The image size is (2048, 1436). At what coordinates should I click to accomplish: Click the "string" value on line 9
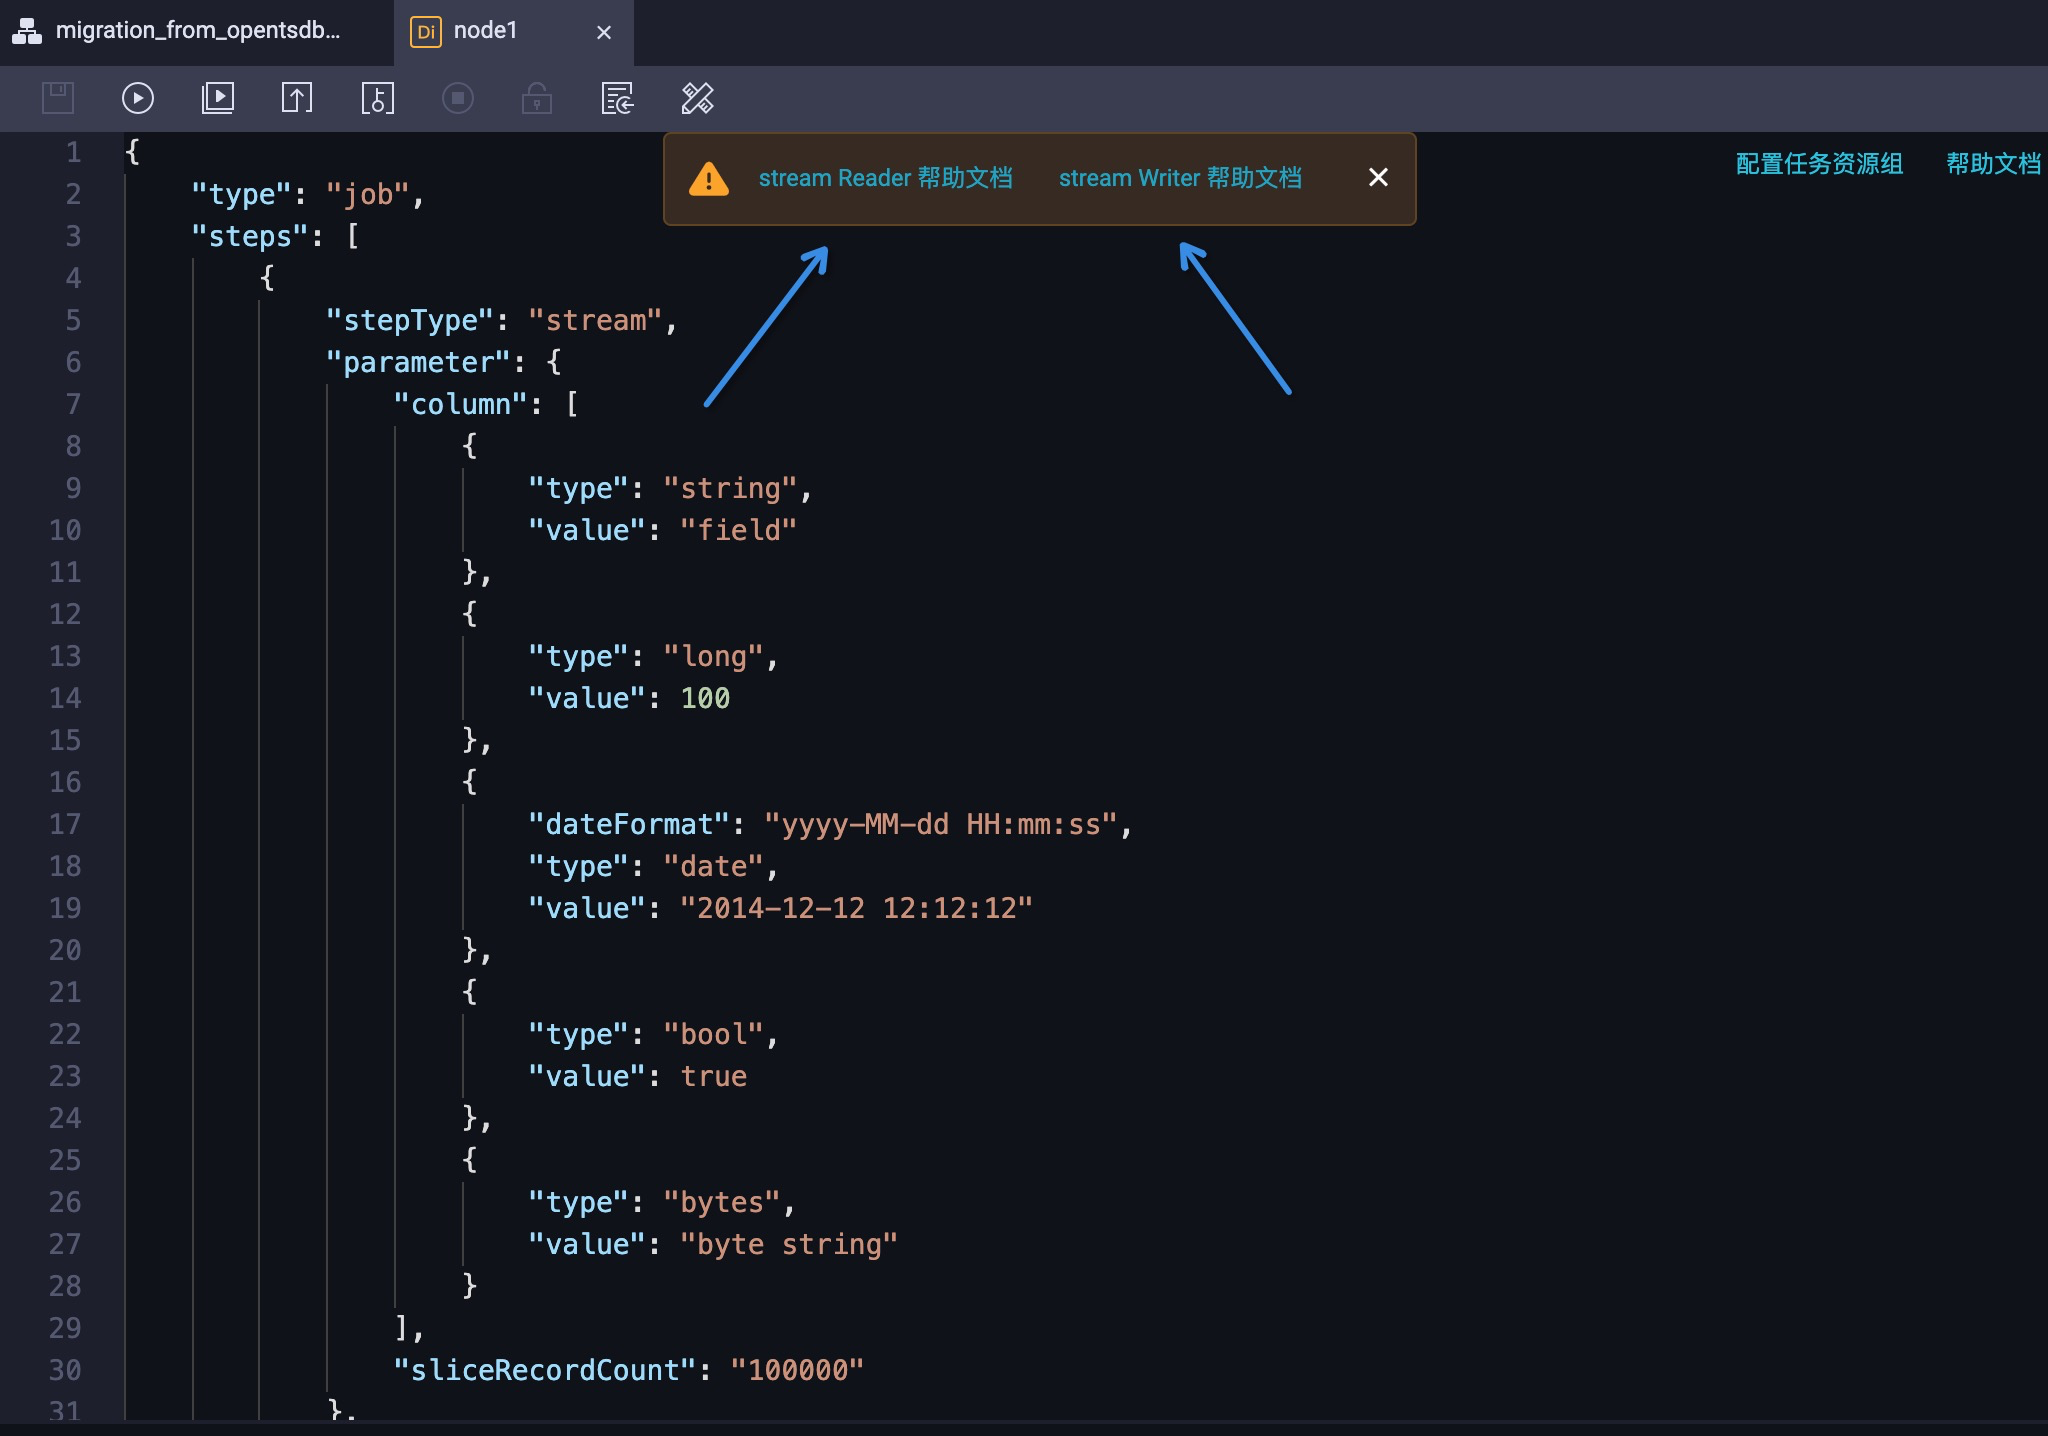(730, 488)
